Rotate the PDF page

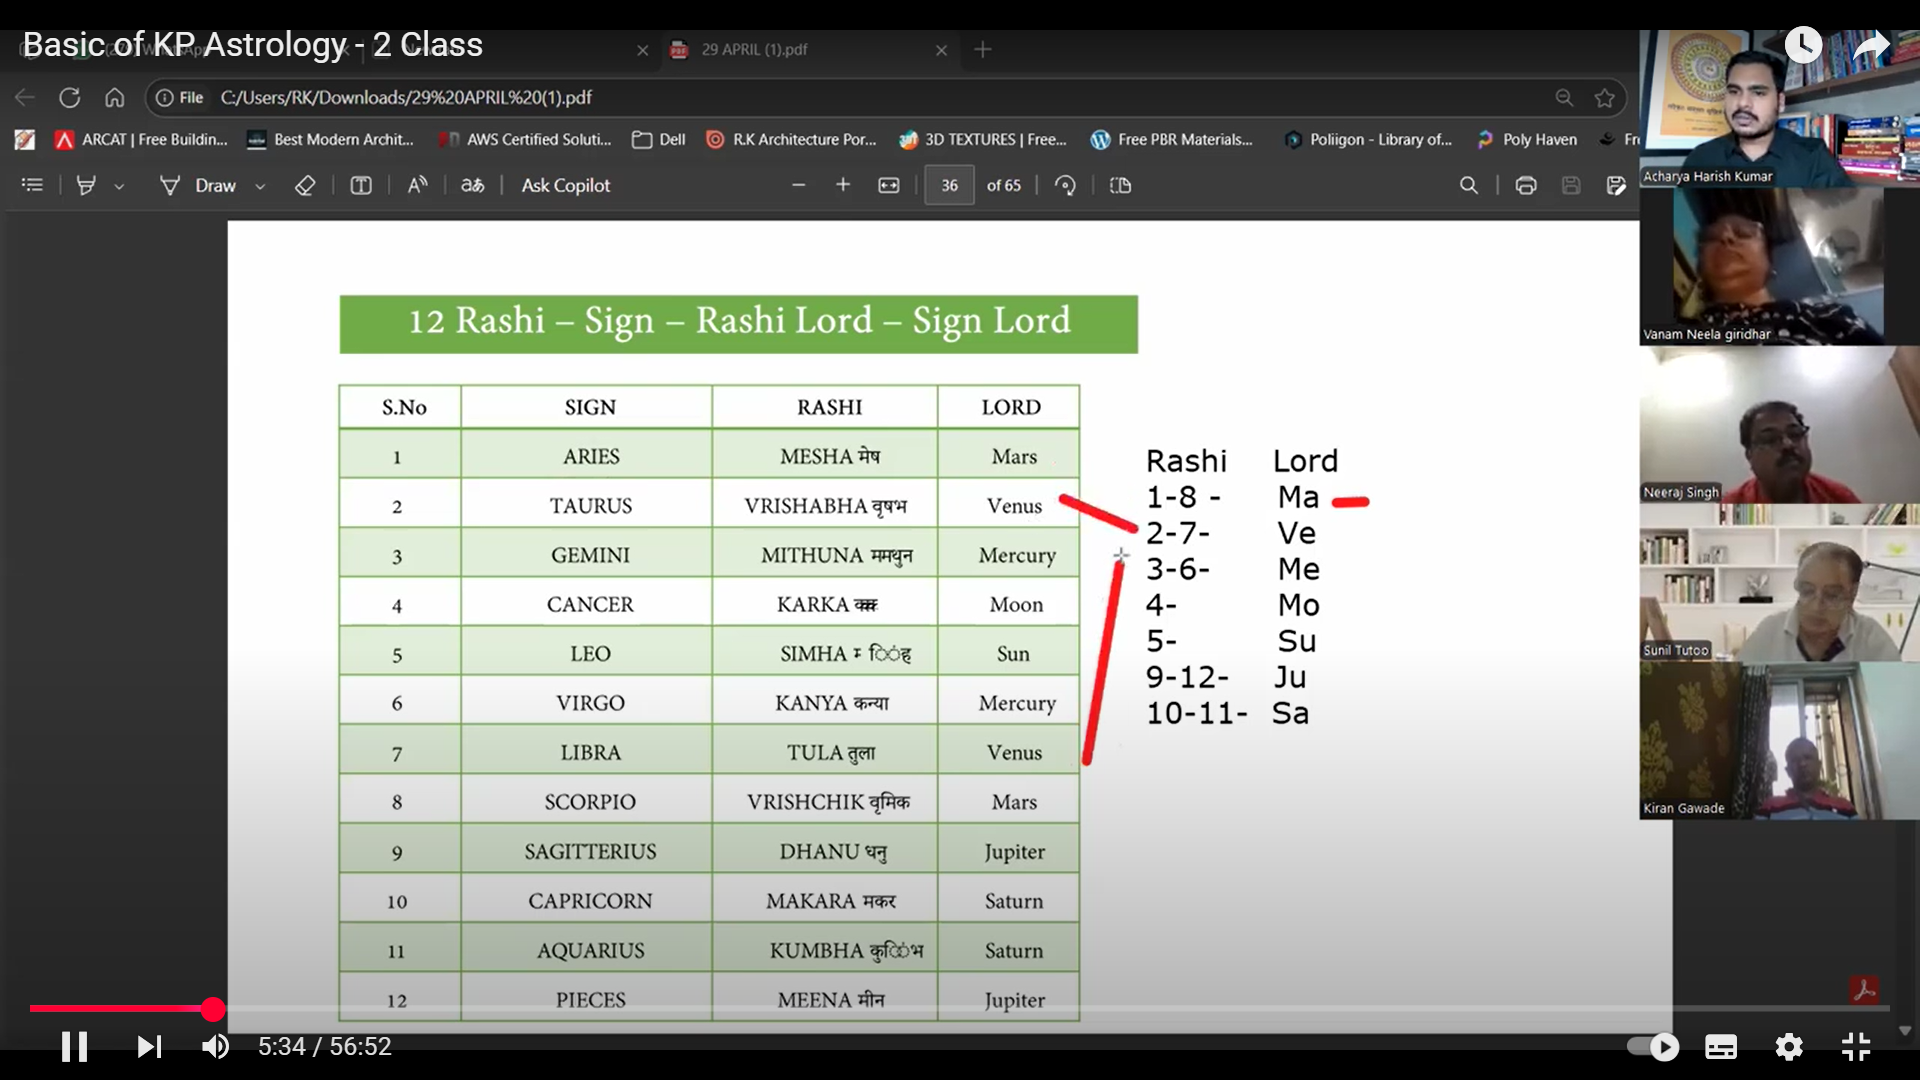[1065, 185]
